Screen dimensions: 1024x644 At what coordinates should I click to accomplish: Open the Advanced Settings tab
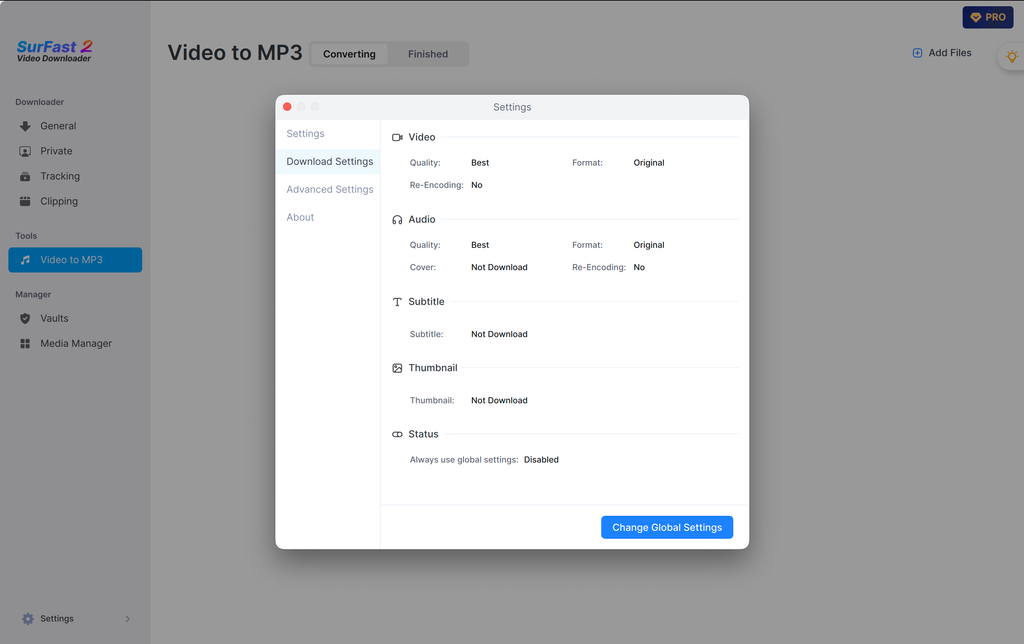click(330, 189)
